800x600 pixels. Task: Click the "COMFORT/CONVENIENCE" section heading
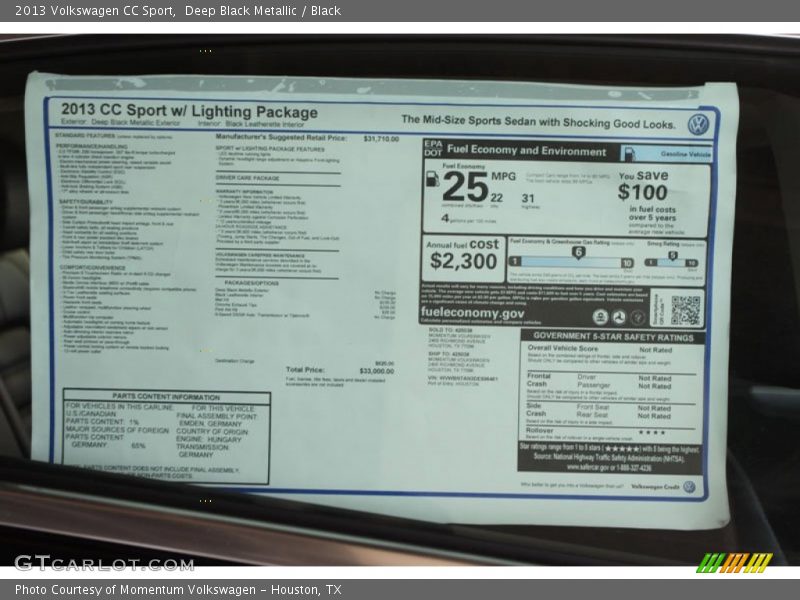tap(93, 267)
